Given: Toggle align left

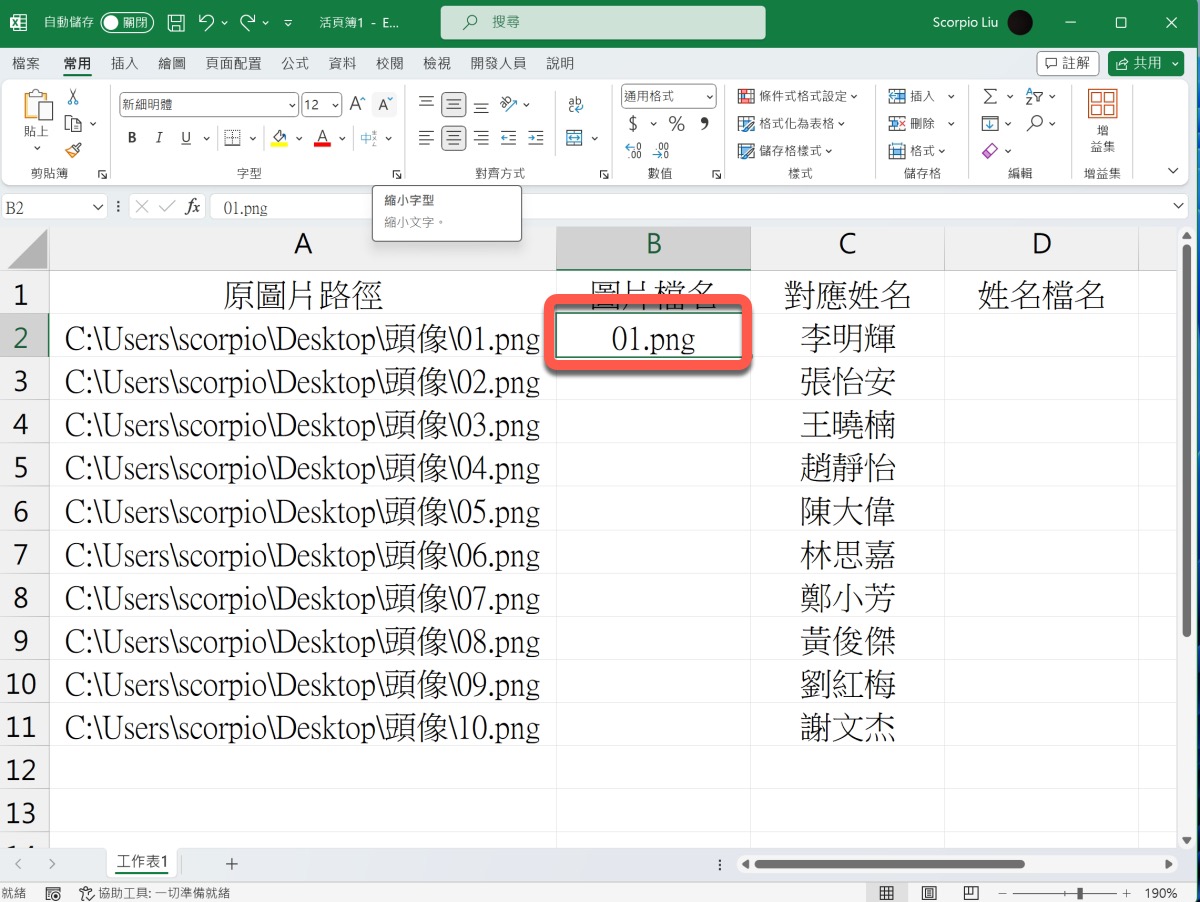Looking at the screenshot, I should point(427,138).
